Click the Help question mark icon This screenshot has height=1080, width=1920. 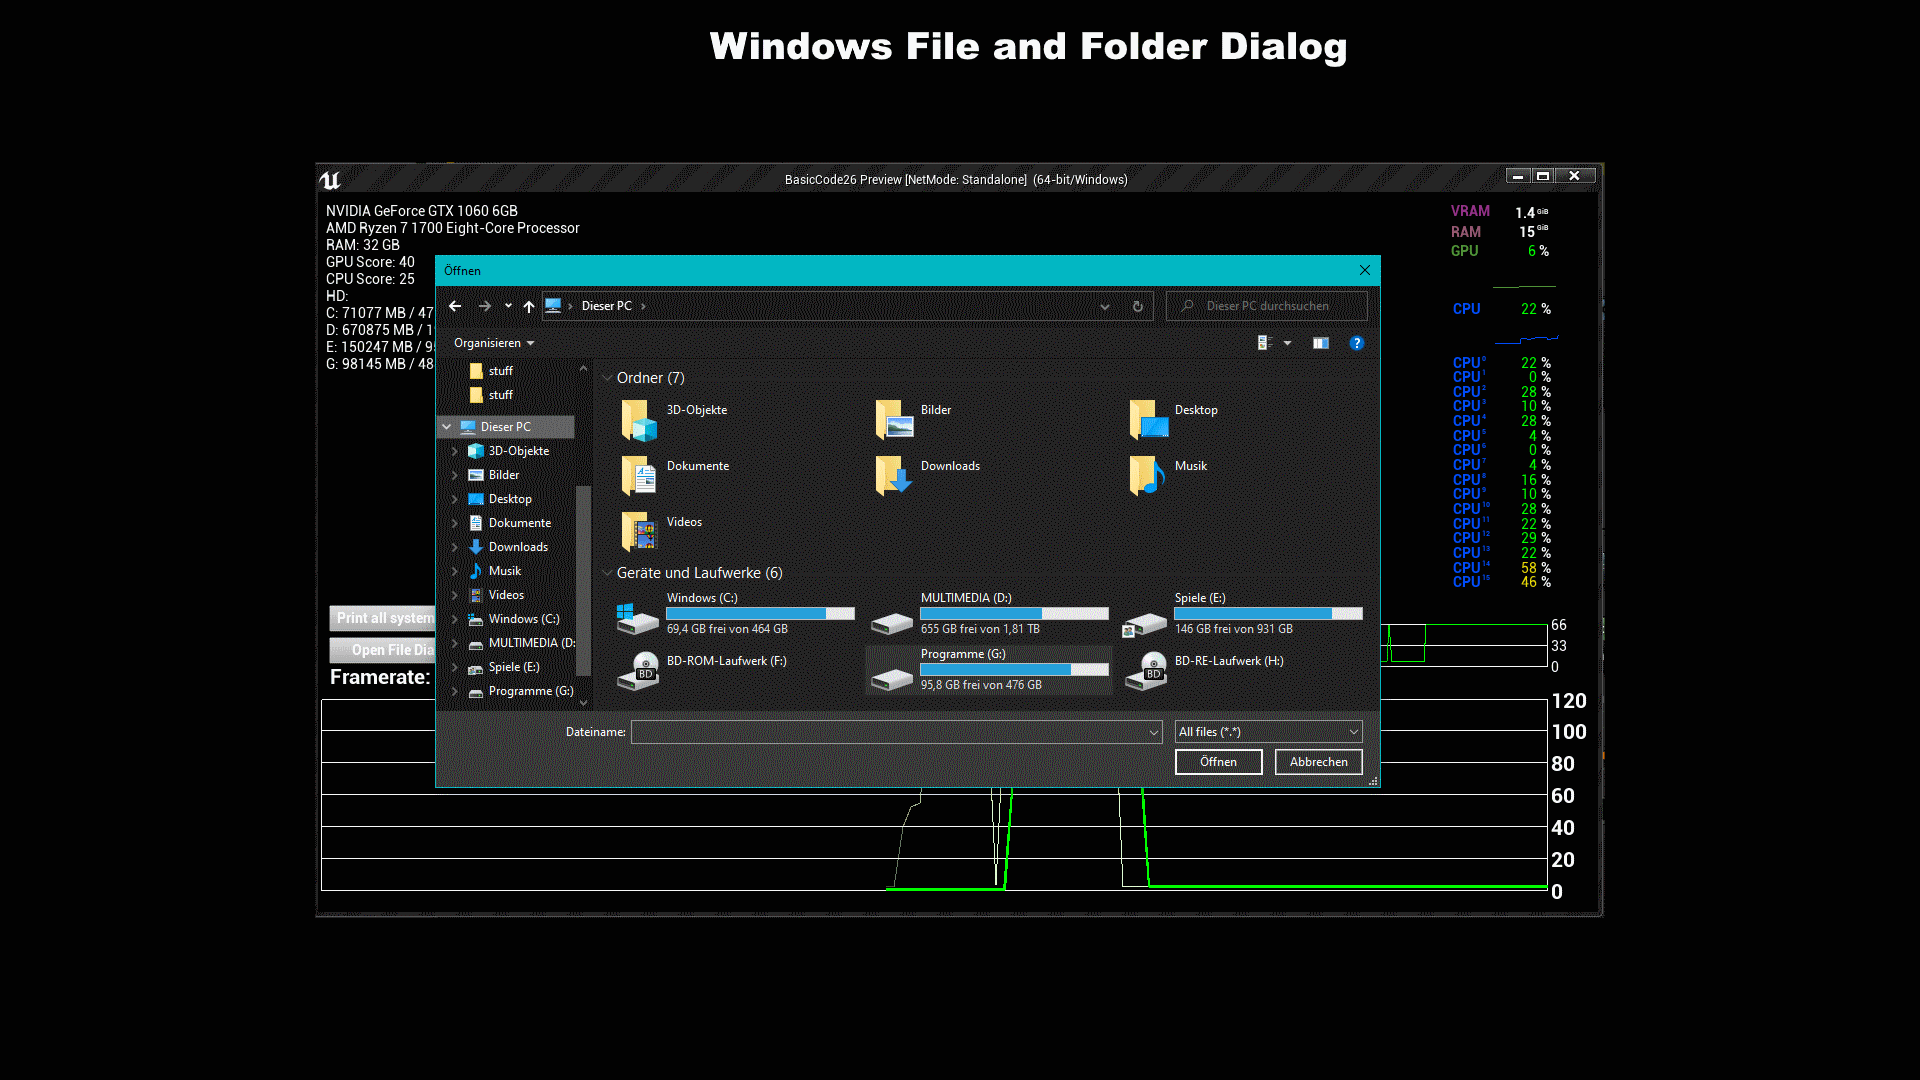click(1357, 343)
